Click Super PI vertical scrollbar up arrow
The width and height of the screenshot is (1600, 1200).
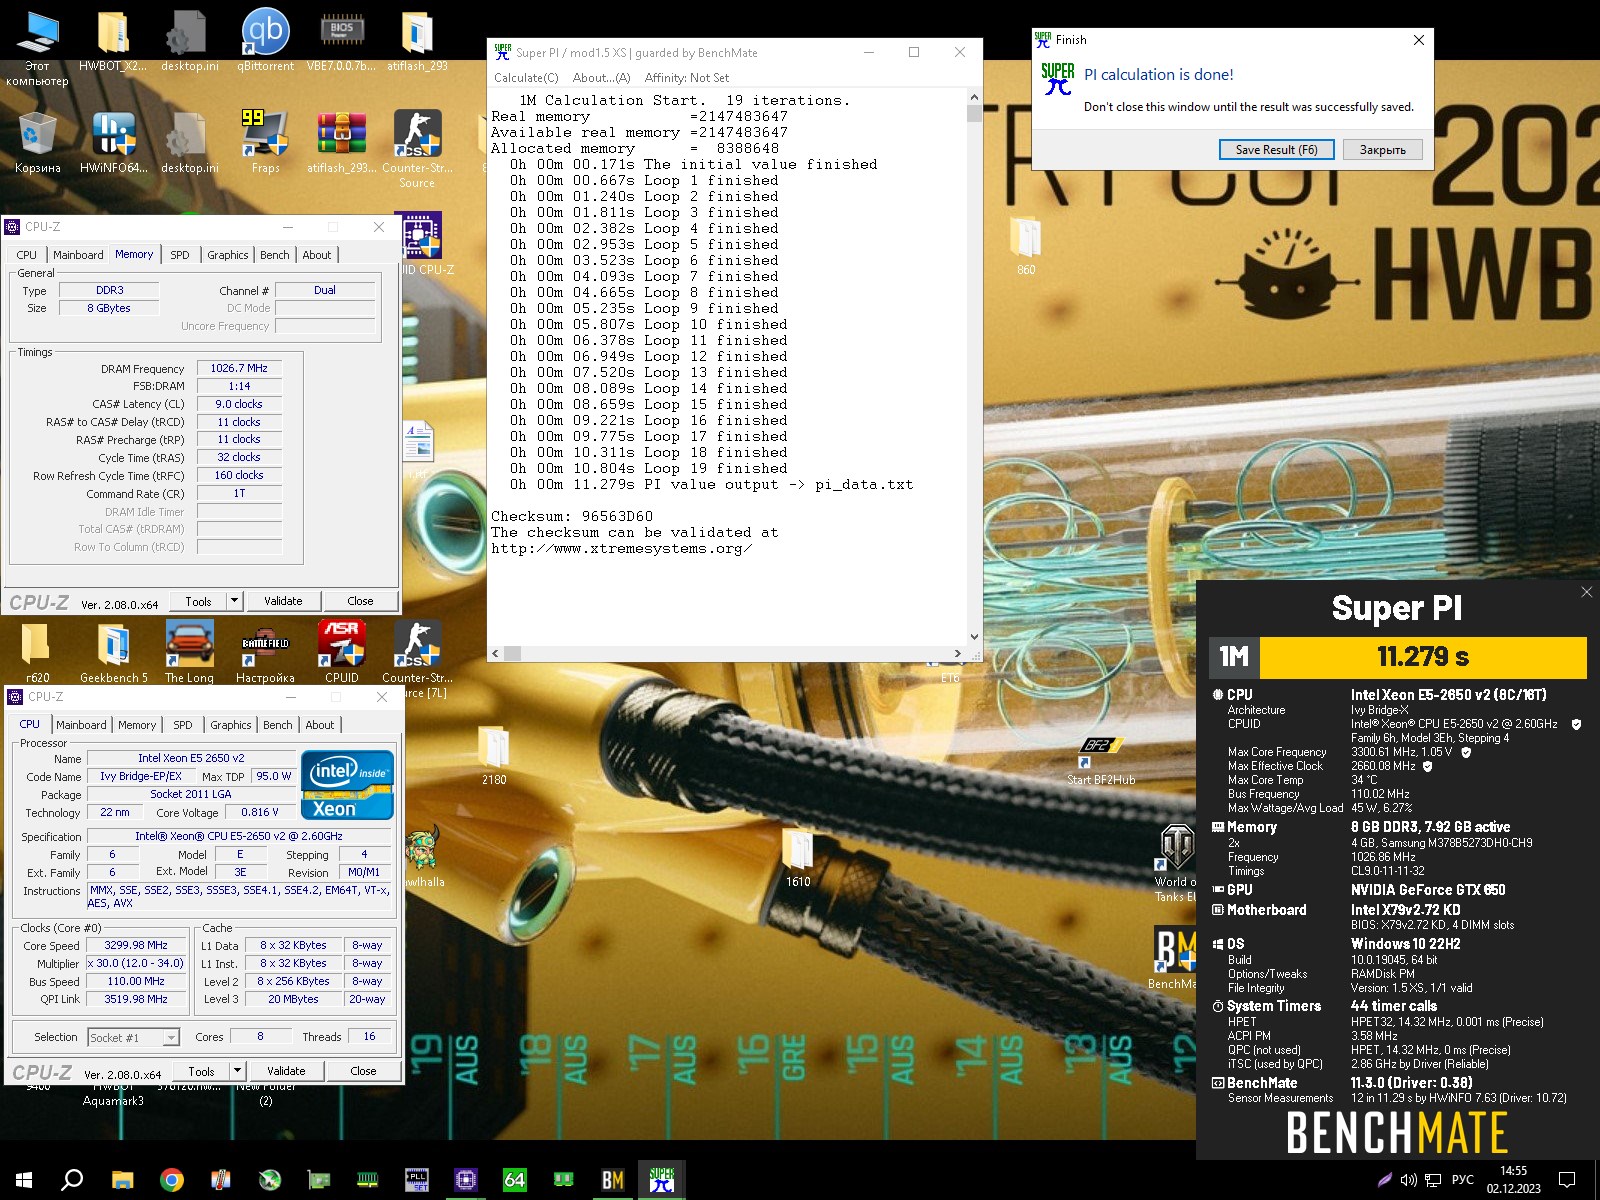pyautogui.click(x=974, y=98)
